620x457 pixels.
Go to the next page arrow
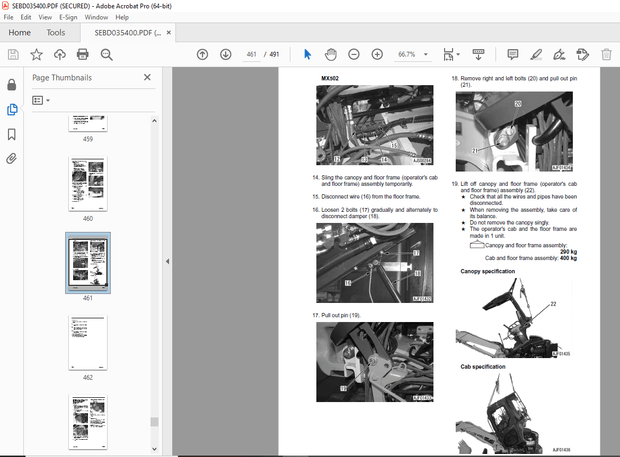[x=226, y=54]
